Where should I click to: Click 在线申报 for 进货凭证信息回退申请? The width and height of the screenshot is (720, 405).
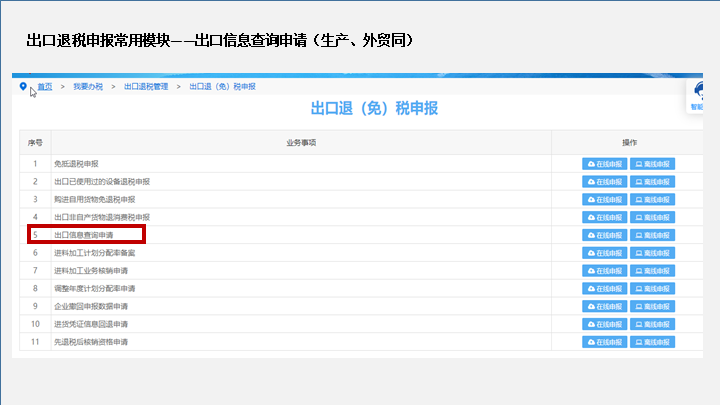pos(604,324)
